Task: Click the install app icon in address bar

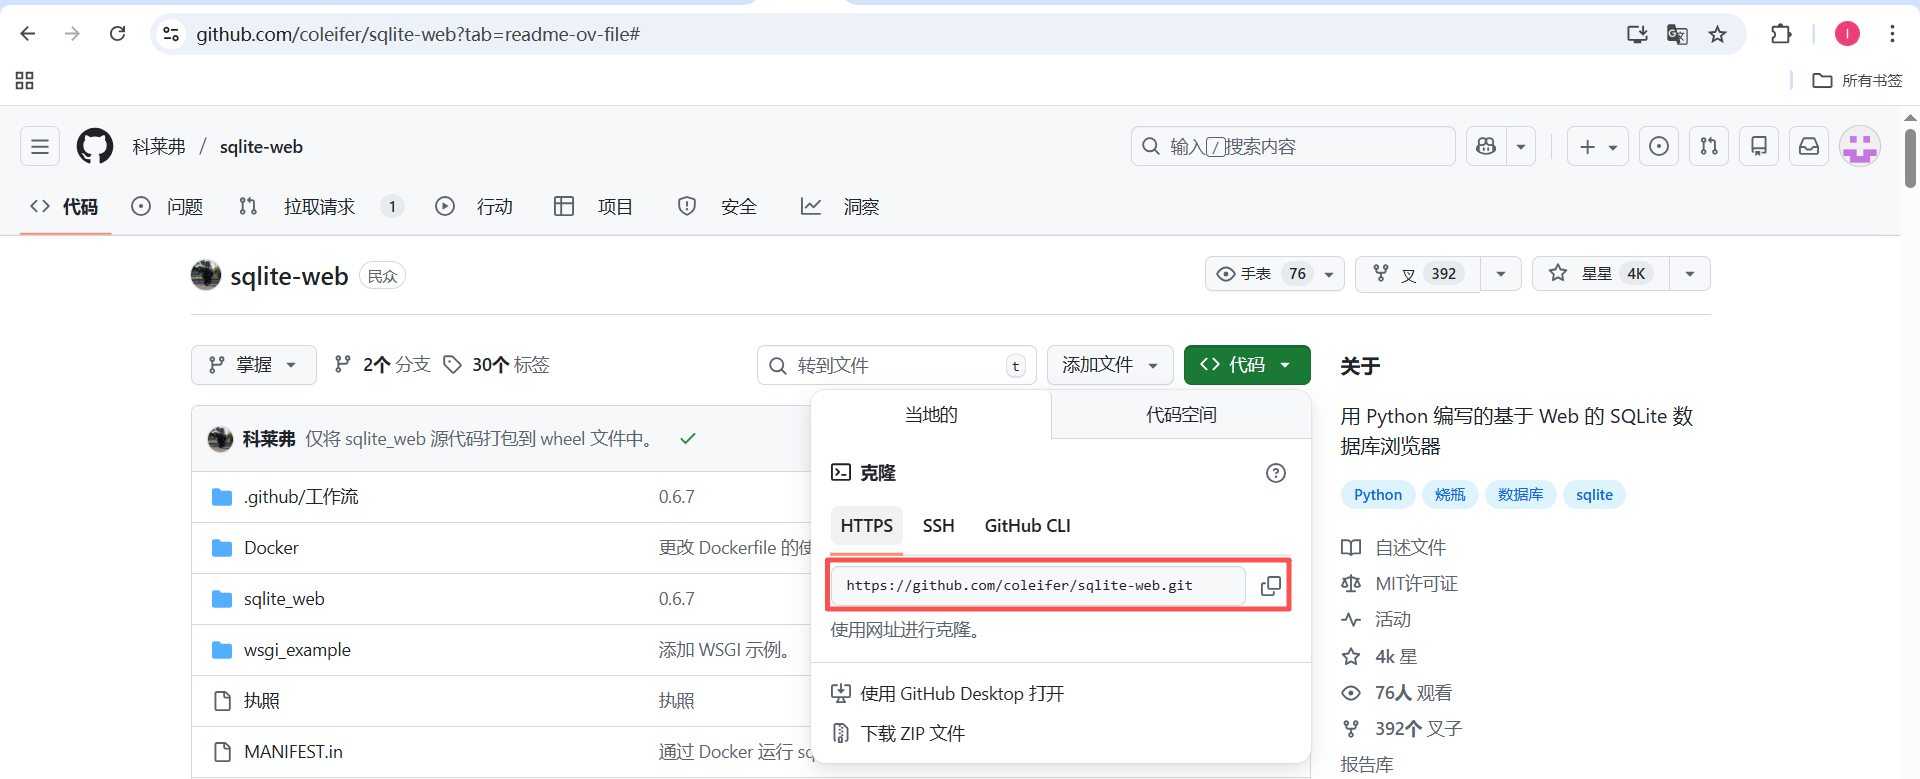Action: click(1637, 34)
